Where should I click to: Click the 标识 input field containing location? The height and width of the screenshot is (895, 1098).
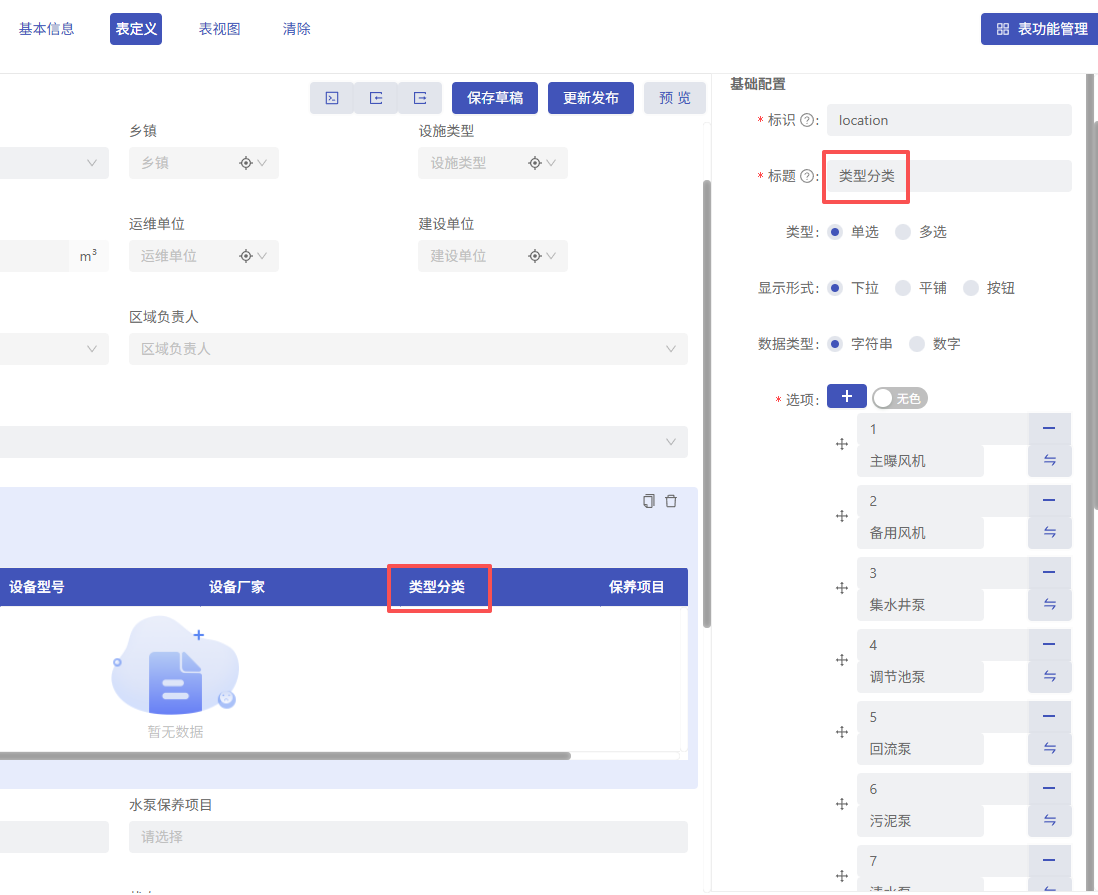948,120
